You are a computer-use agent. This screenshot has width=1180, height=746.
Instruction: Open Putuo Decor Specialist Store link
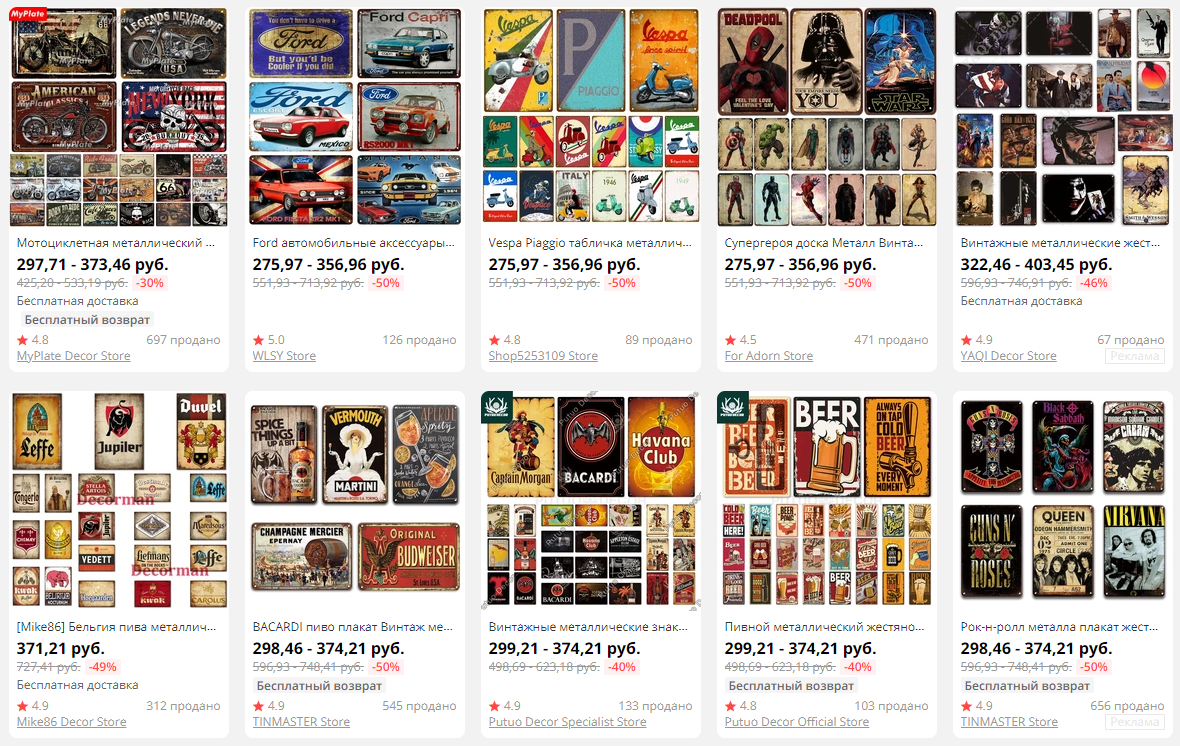tap(567, 722)
